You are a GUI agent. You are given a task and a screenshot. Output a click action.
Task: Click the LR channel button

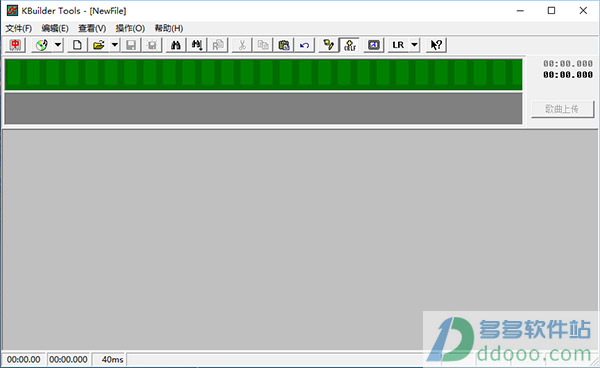[398, 45]
